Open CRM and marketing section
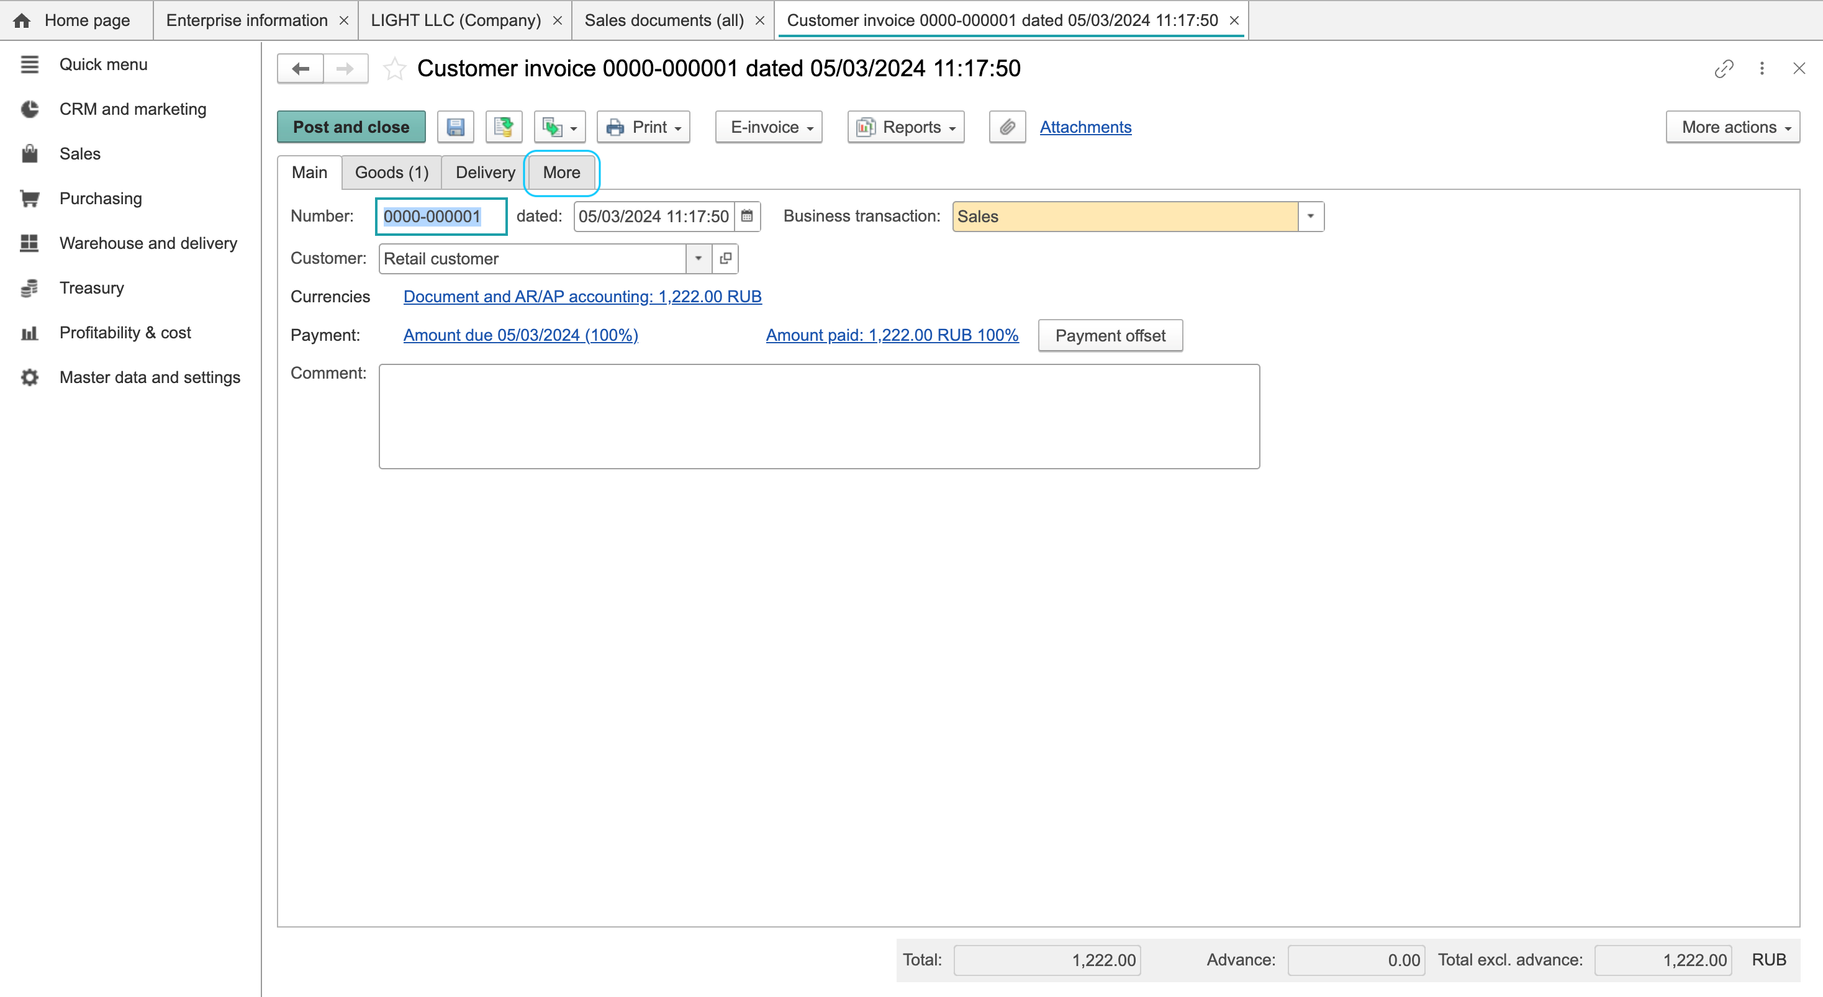Screen dimensions: 1823x997 click(x=132, y=109)
